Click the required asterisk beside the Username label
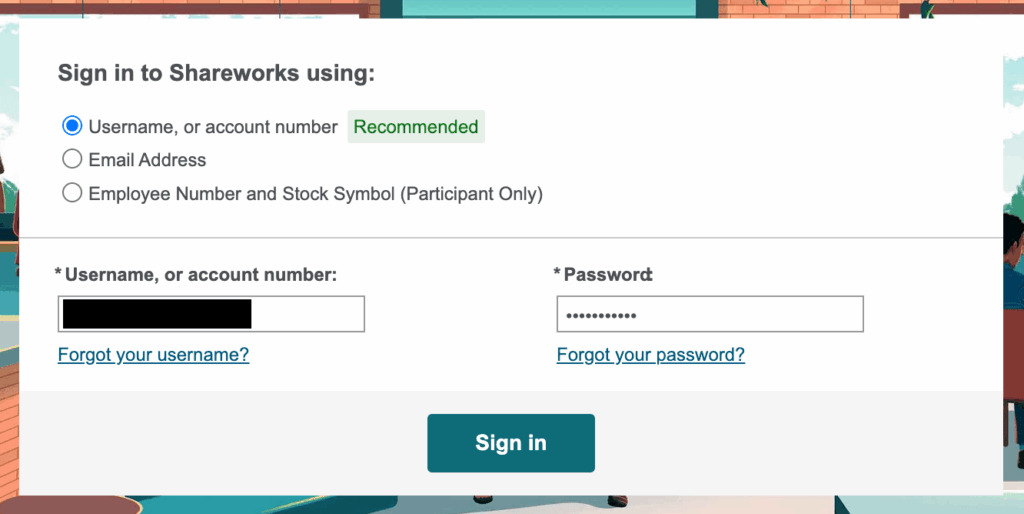The image size is (1024, 514). pos(58,272)
